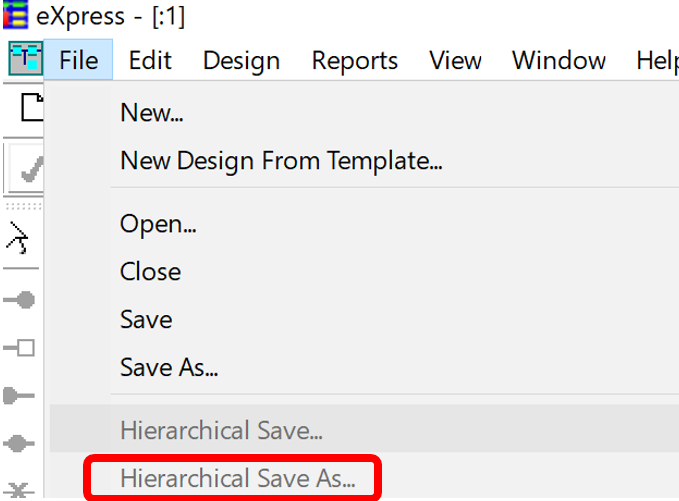The width and height of the screenshot is (679, 501).
Task: Select the half-circle ended line tool
Action: click(19, 396)
